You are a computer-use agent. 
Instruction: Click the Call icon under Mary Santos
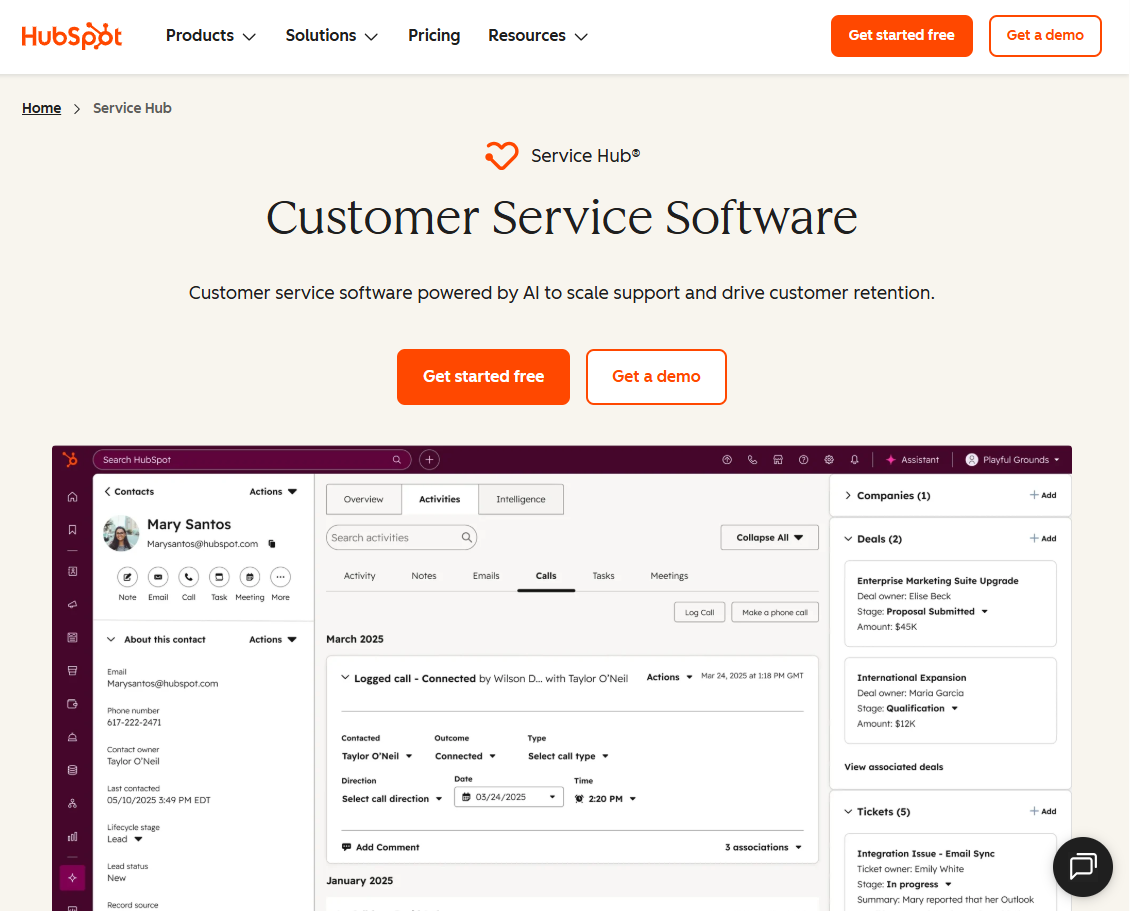coord(189,577)
